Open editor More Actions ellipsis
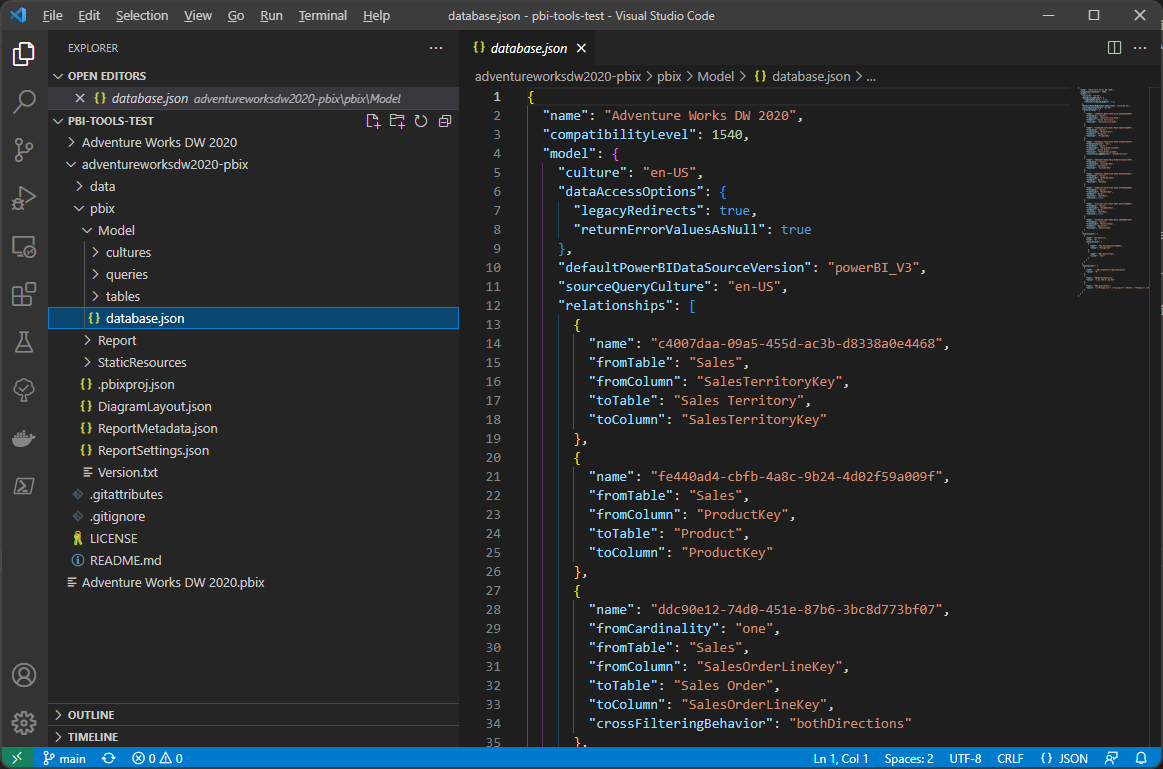The height and width of the screenshot is (769, 1163). click(1140, 47)
